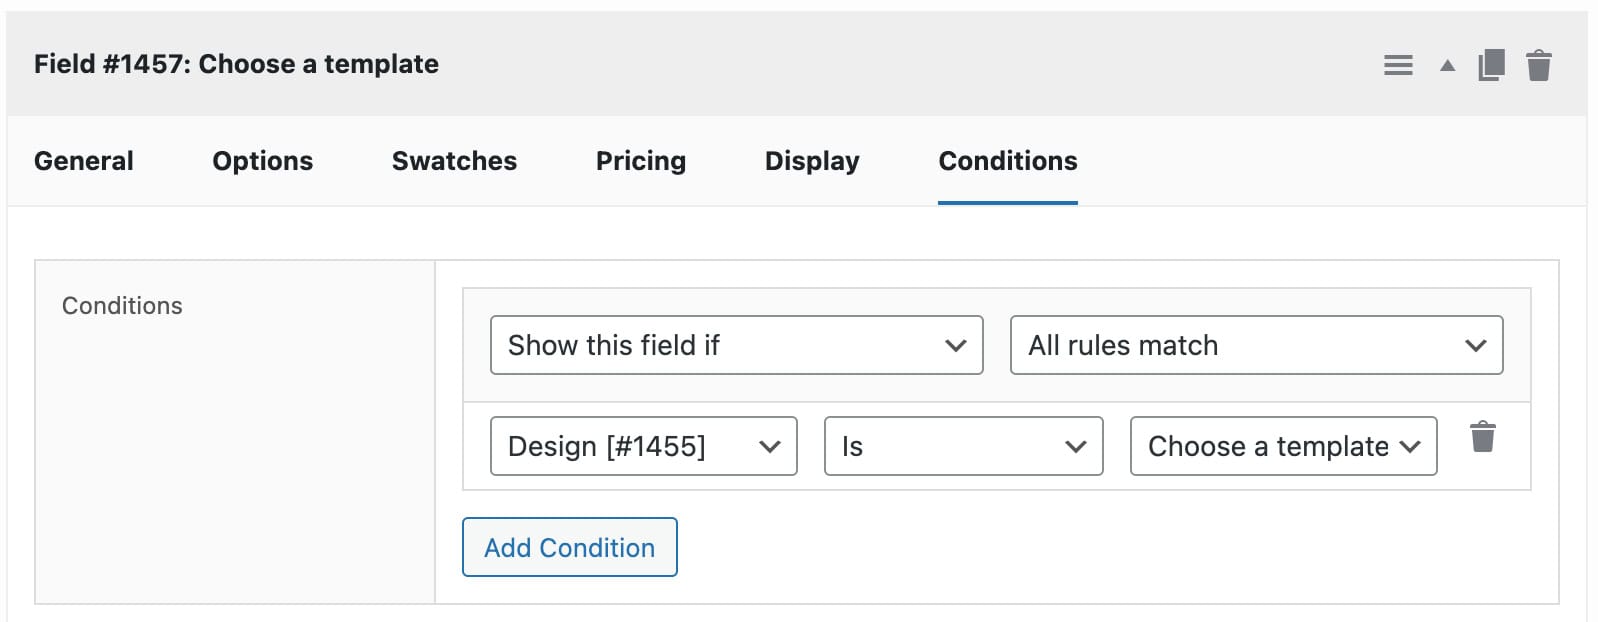1598x622 pixels.
Task: Click the active Conditions tab
Action: pos(1008,161)
